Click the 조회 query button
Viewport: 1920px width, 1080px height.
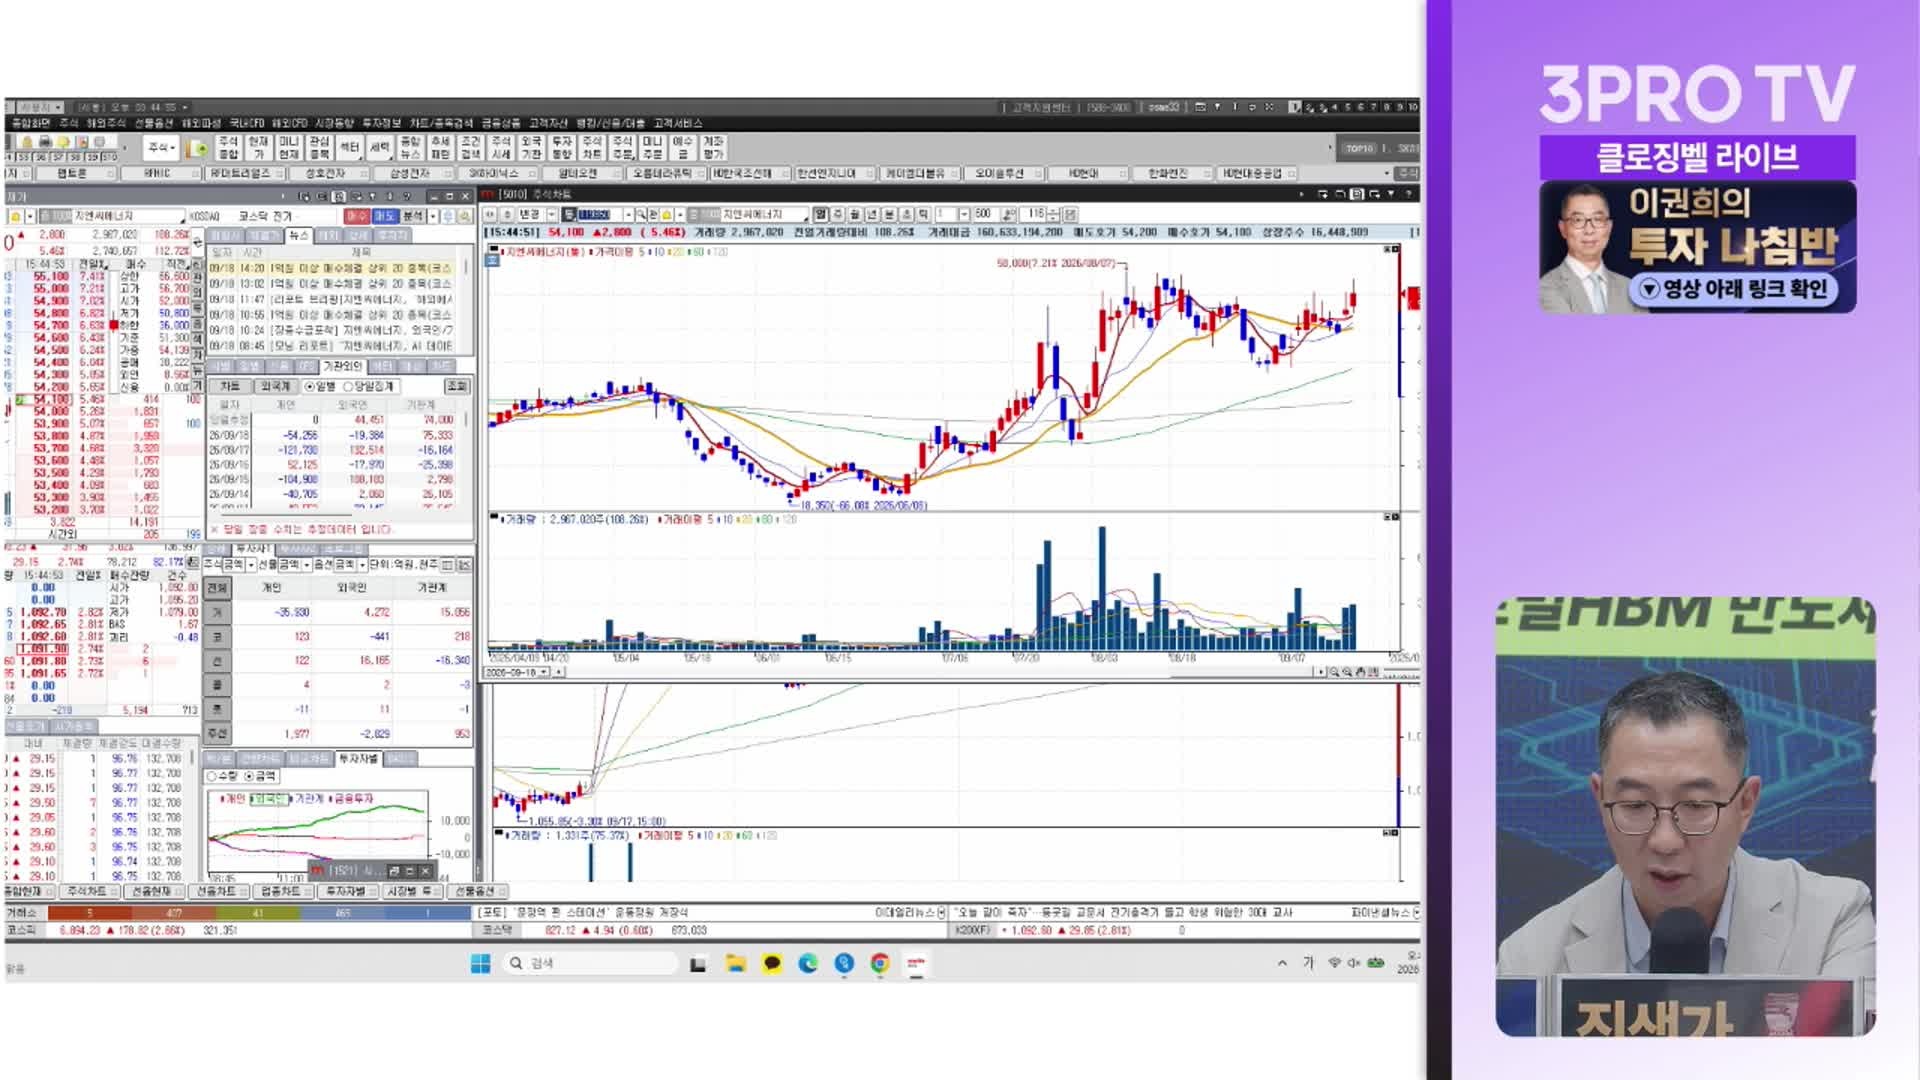[457, 386]
